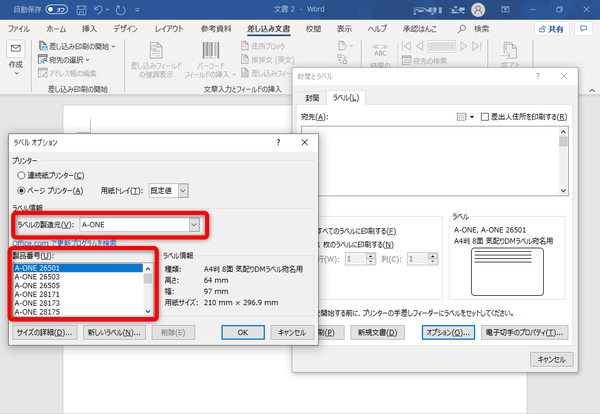Select 連続紙プリンター radio button
The height and width of the screenshot is (414, 600).
tap(21, 175)
